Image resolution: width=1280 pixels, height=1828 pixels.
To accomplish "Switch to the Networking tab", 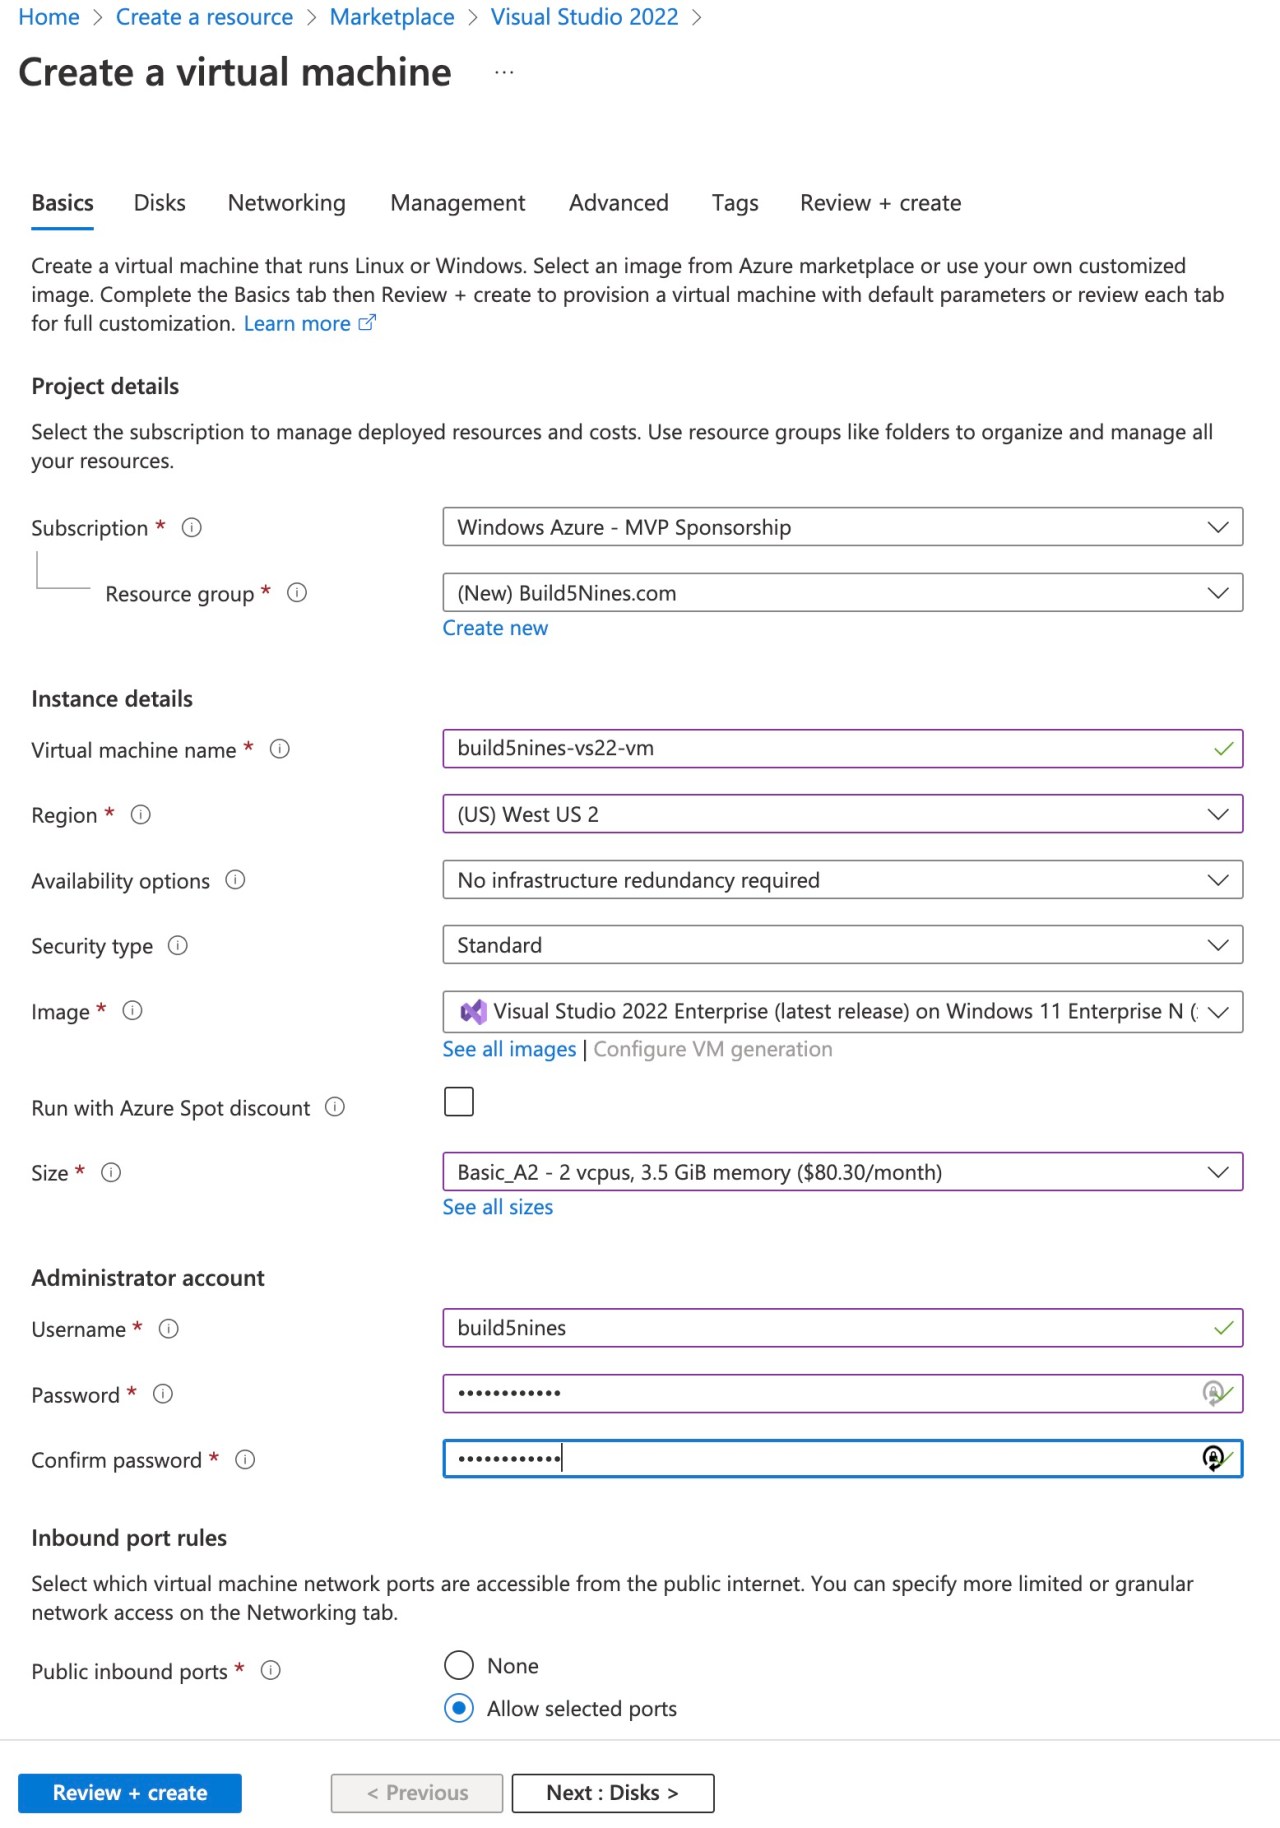I will 285,203.
